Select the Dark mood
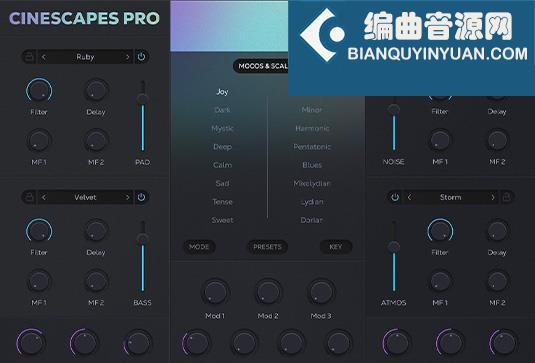This screenshot has width=535, height=363. point(222,110)
